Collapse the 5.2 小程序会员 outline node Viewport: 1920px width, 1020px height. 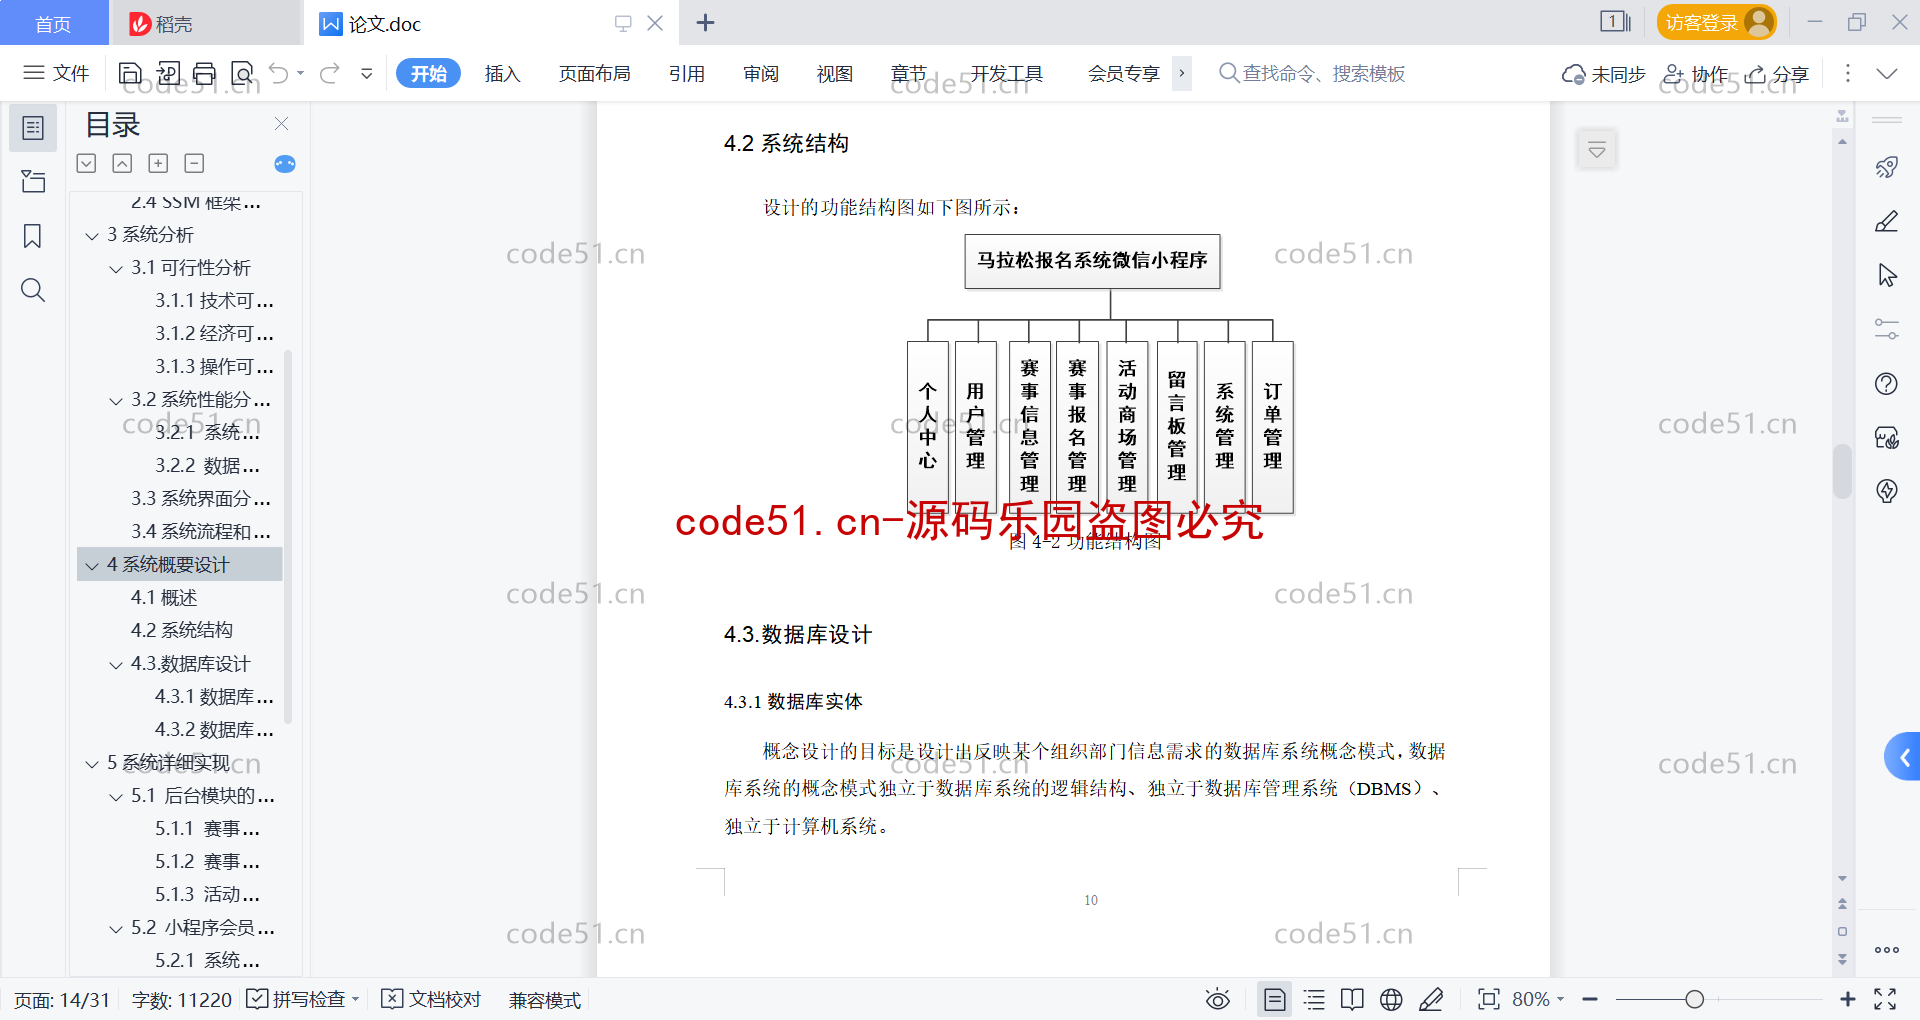[116, 928]
